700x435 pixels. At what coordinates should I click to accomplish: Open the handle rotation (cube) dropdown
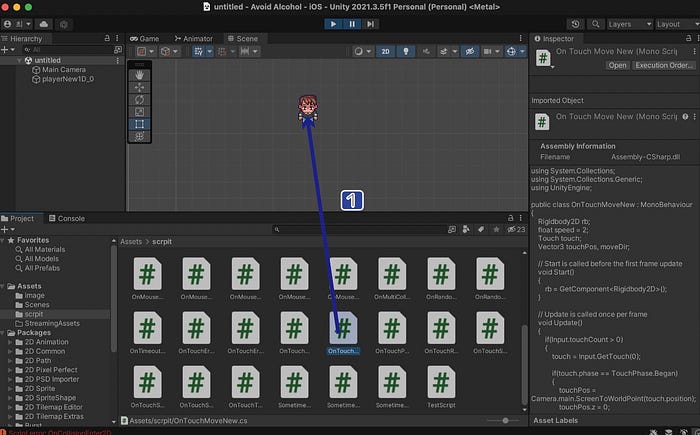click(x=169, y=51)
